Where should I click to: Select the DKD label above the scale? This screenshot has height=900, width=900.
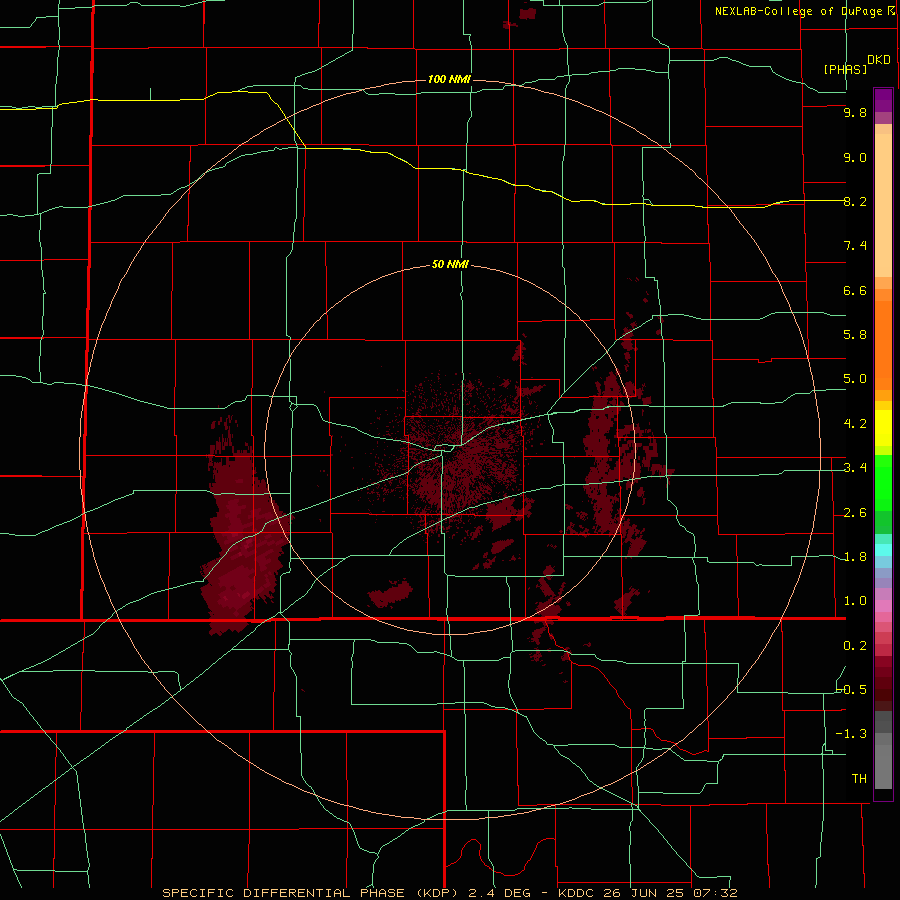[x=879, y=60]
